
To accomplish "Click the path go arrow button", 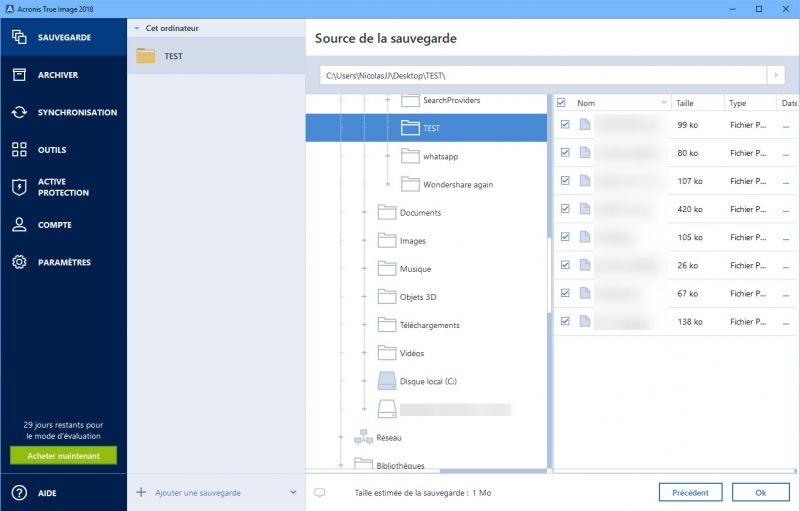I will 776,75.
